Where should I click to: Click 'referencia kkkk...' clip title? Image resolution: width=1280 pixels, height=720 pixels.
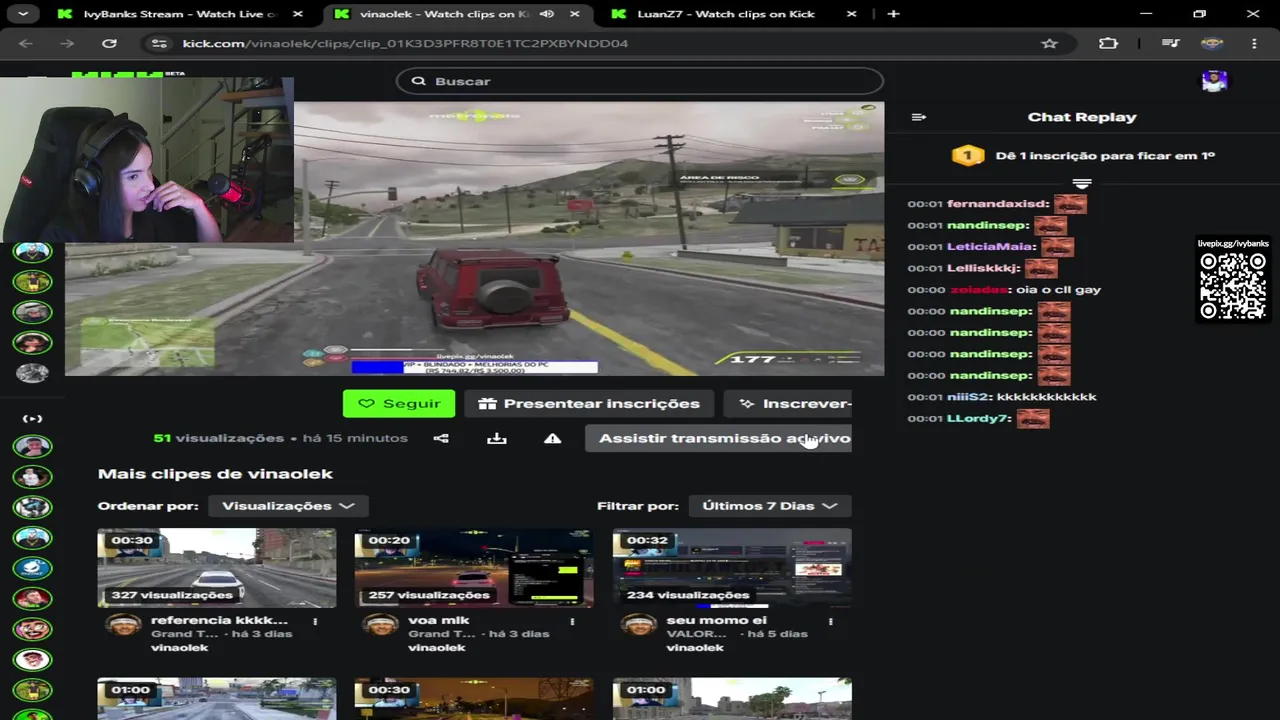click(x=219, y=620)
